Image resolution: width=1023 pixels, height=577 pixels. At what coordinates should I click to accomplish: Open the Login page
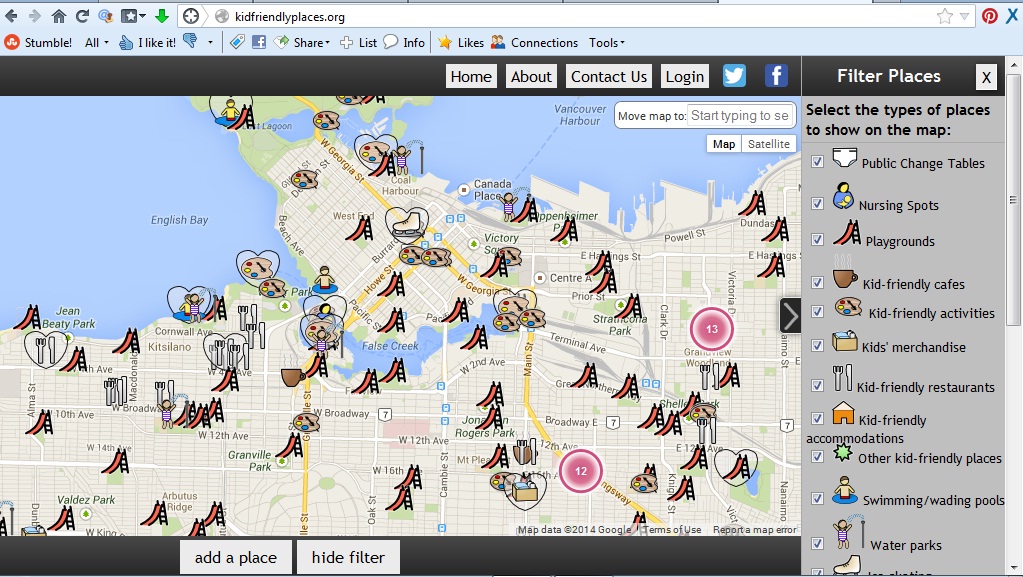tap(684, 76)
